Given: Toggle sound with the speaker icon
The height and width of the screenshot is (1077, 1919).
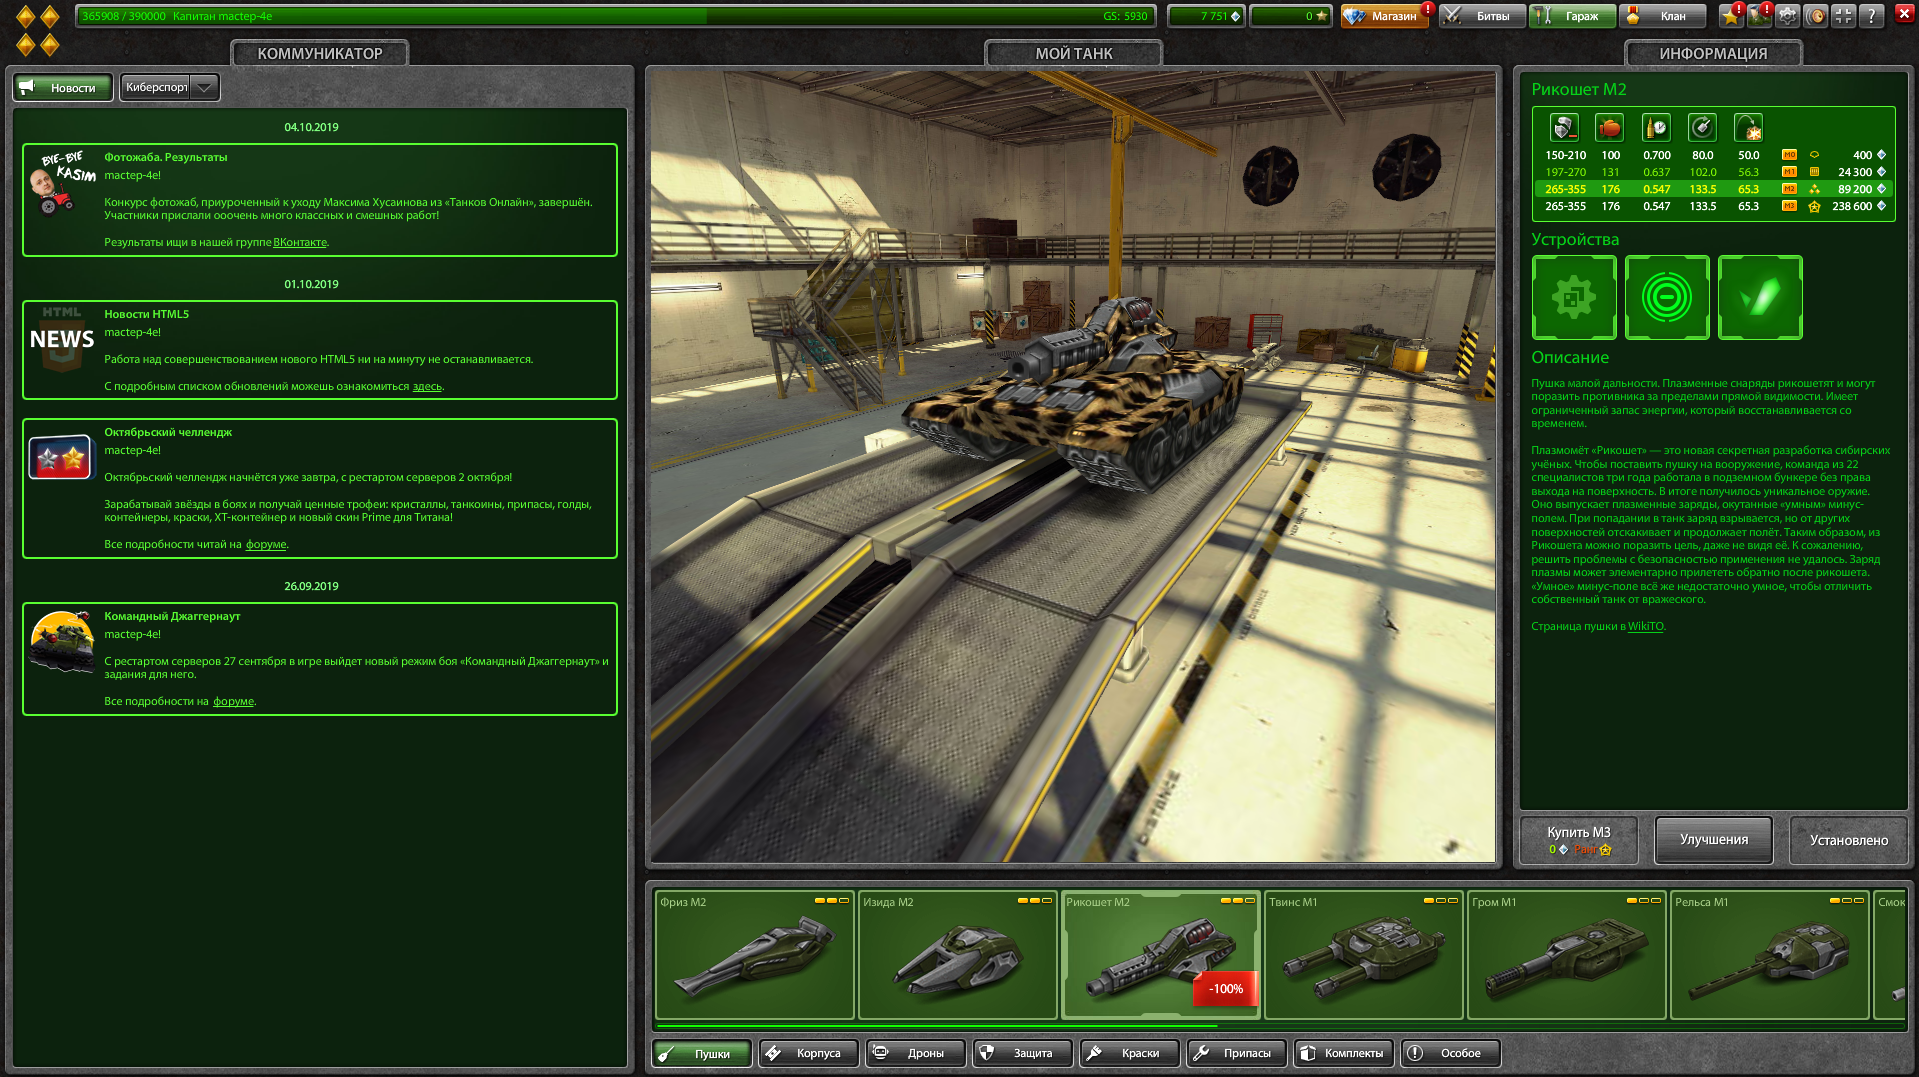Looking at the screenshot, I should (x=1816, y=16).
